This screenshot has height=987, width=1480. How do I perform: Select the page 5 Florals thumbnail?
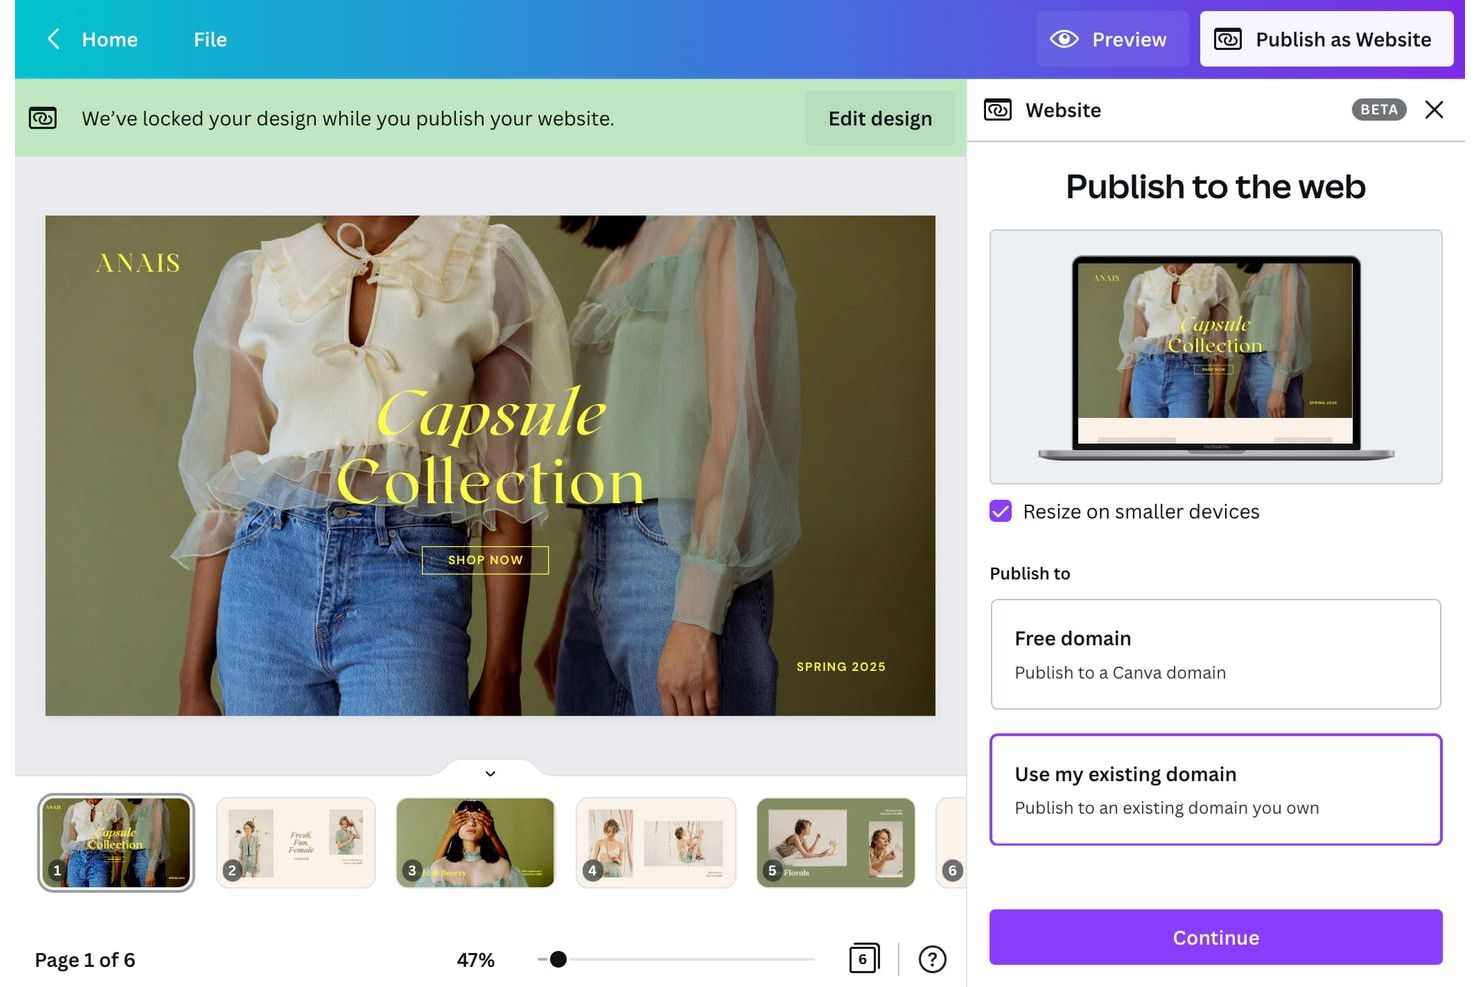coord(835,842)
